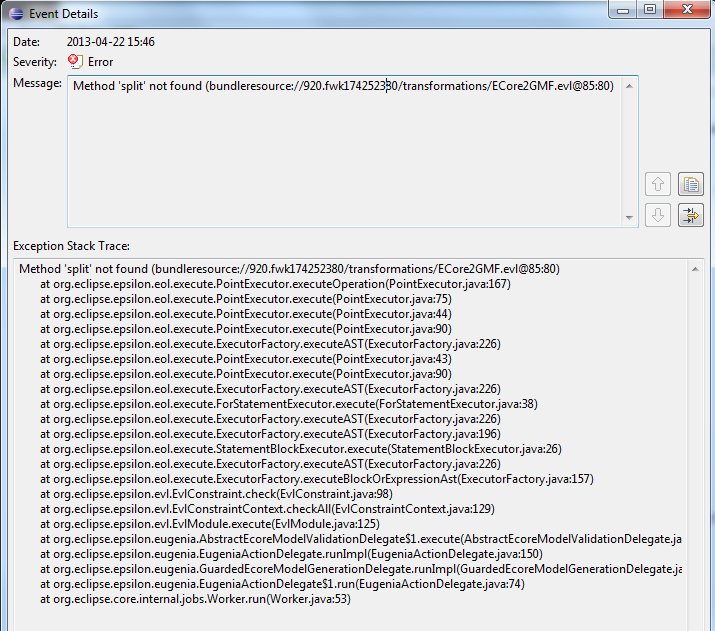Screen dimensions: 715x631
Task: Click the next event down-arrow button
Action: pyautogui.click(x=658, y=215)
